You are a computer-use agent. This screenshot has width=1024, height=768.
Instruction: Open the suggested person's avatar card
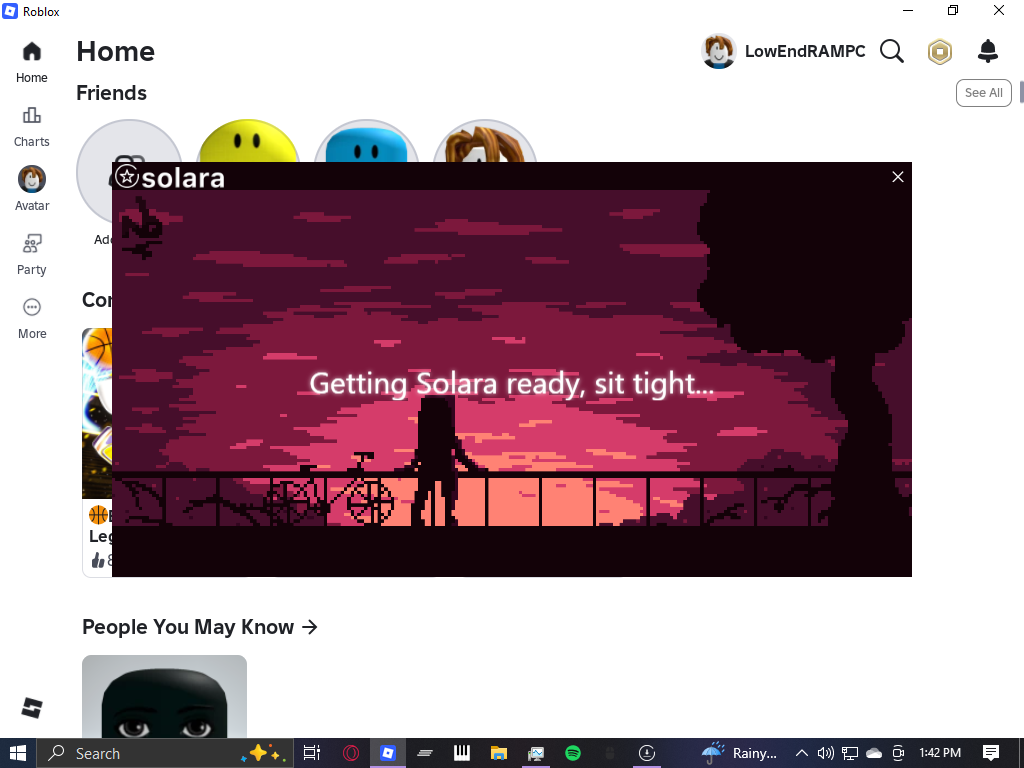click(x=165, y=696)
